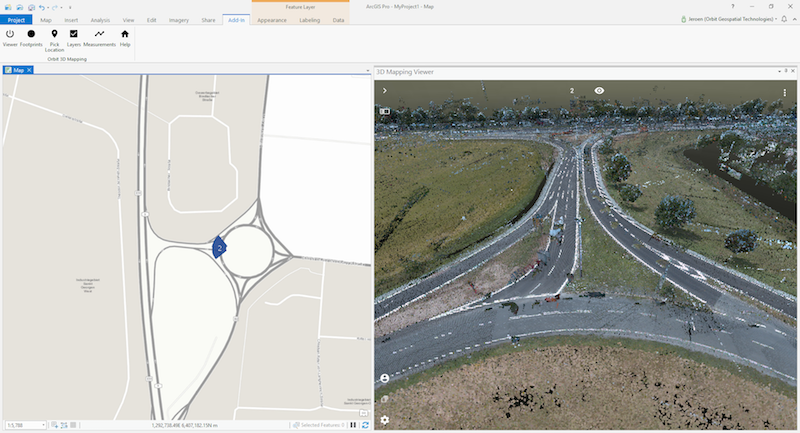The width and height of the screenshot is (800, 433).
Task: Open the three-dot menu in 3D viewer
Action: pos(787,91)
